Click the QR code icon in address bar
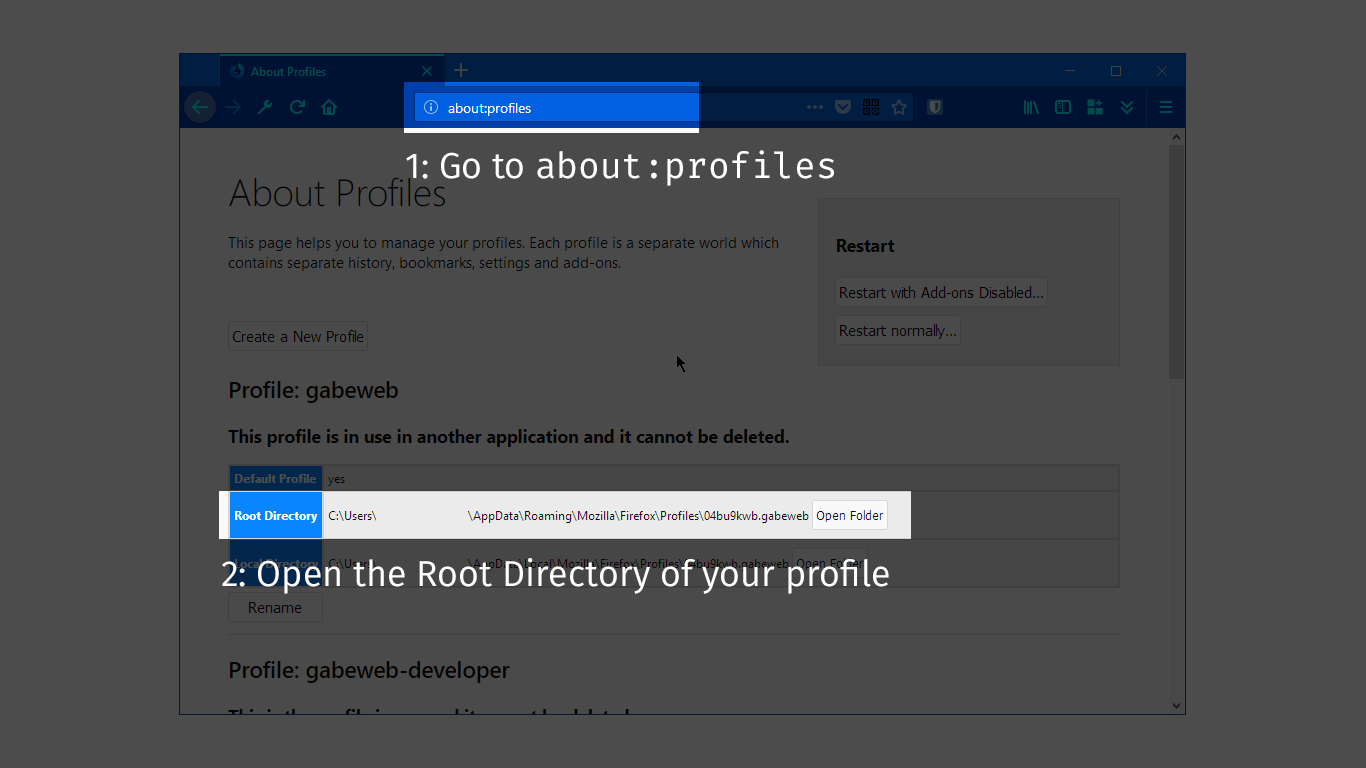1366x768 pixels. tap(871, 107)
